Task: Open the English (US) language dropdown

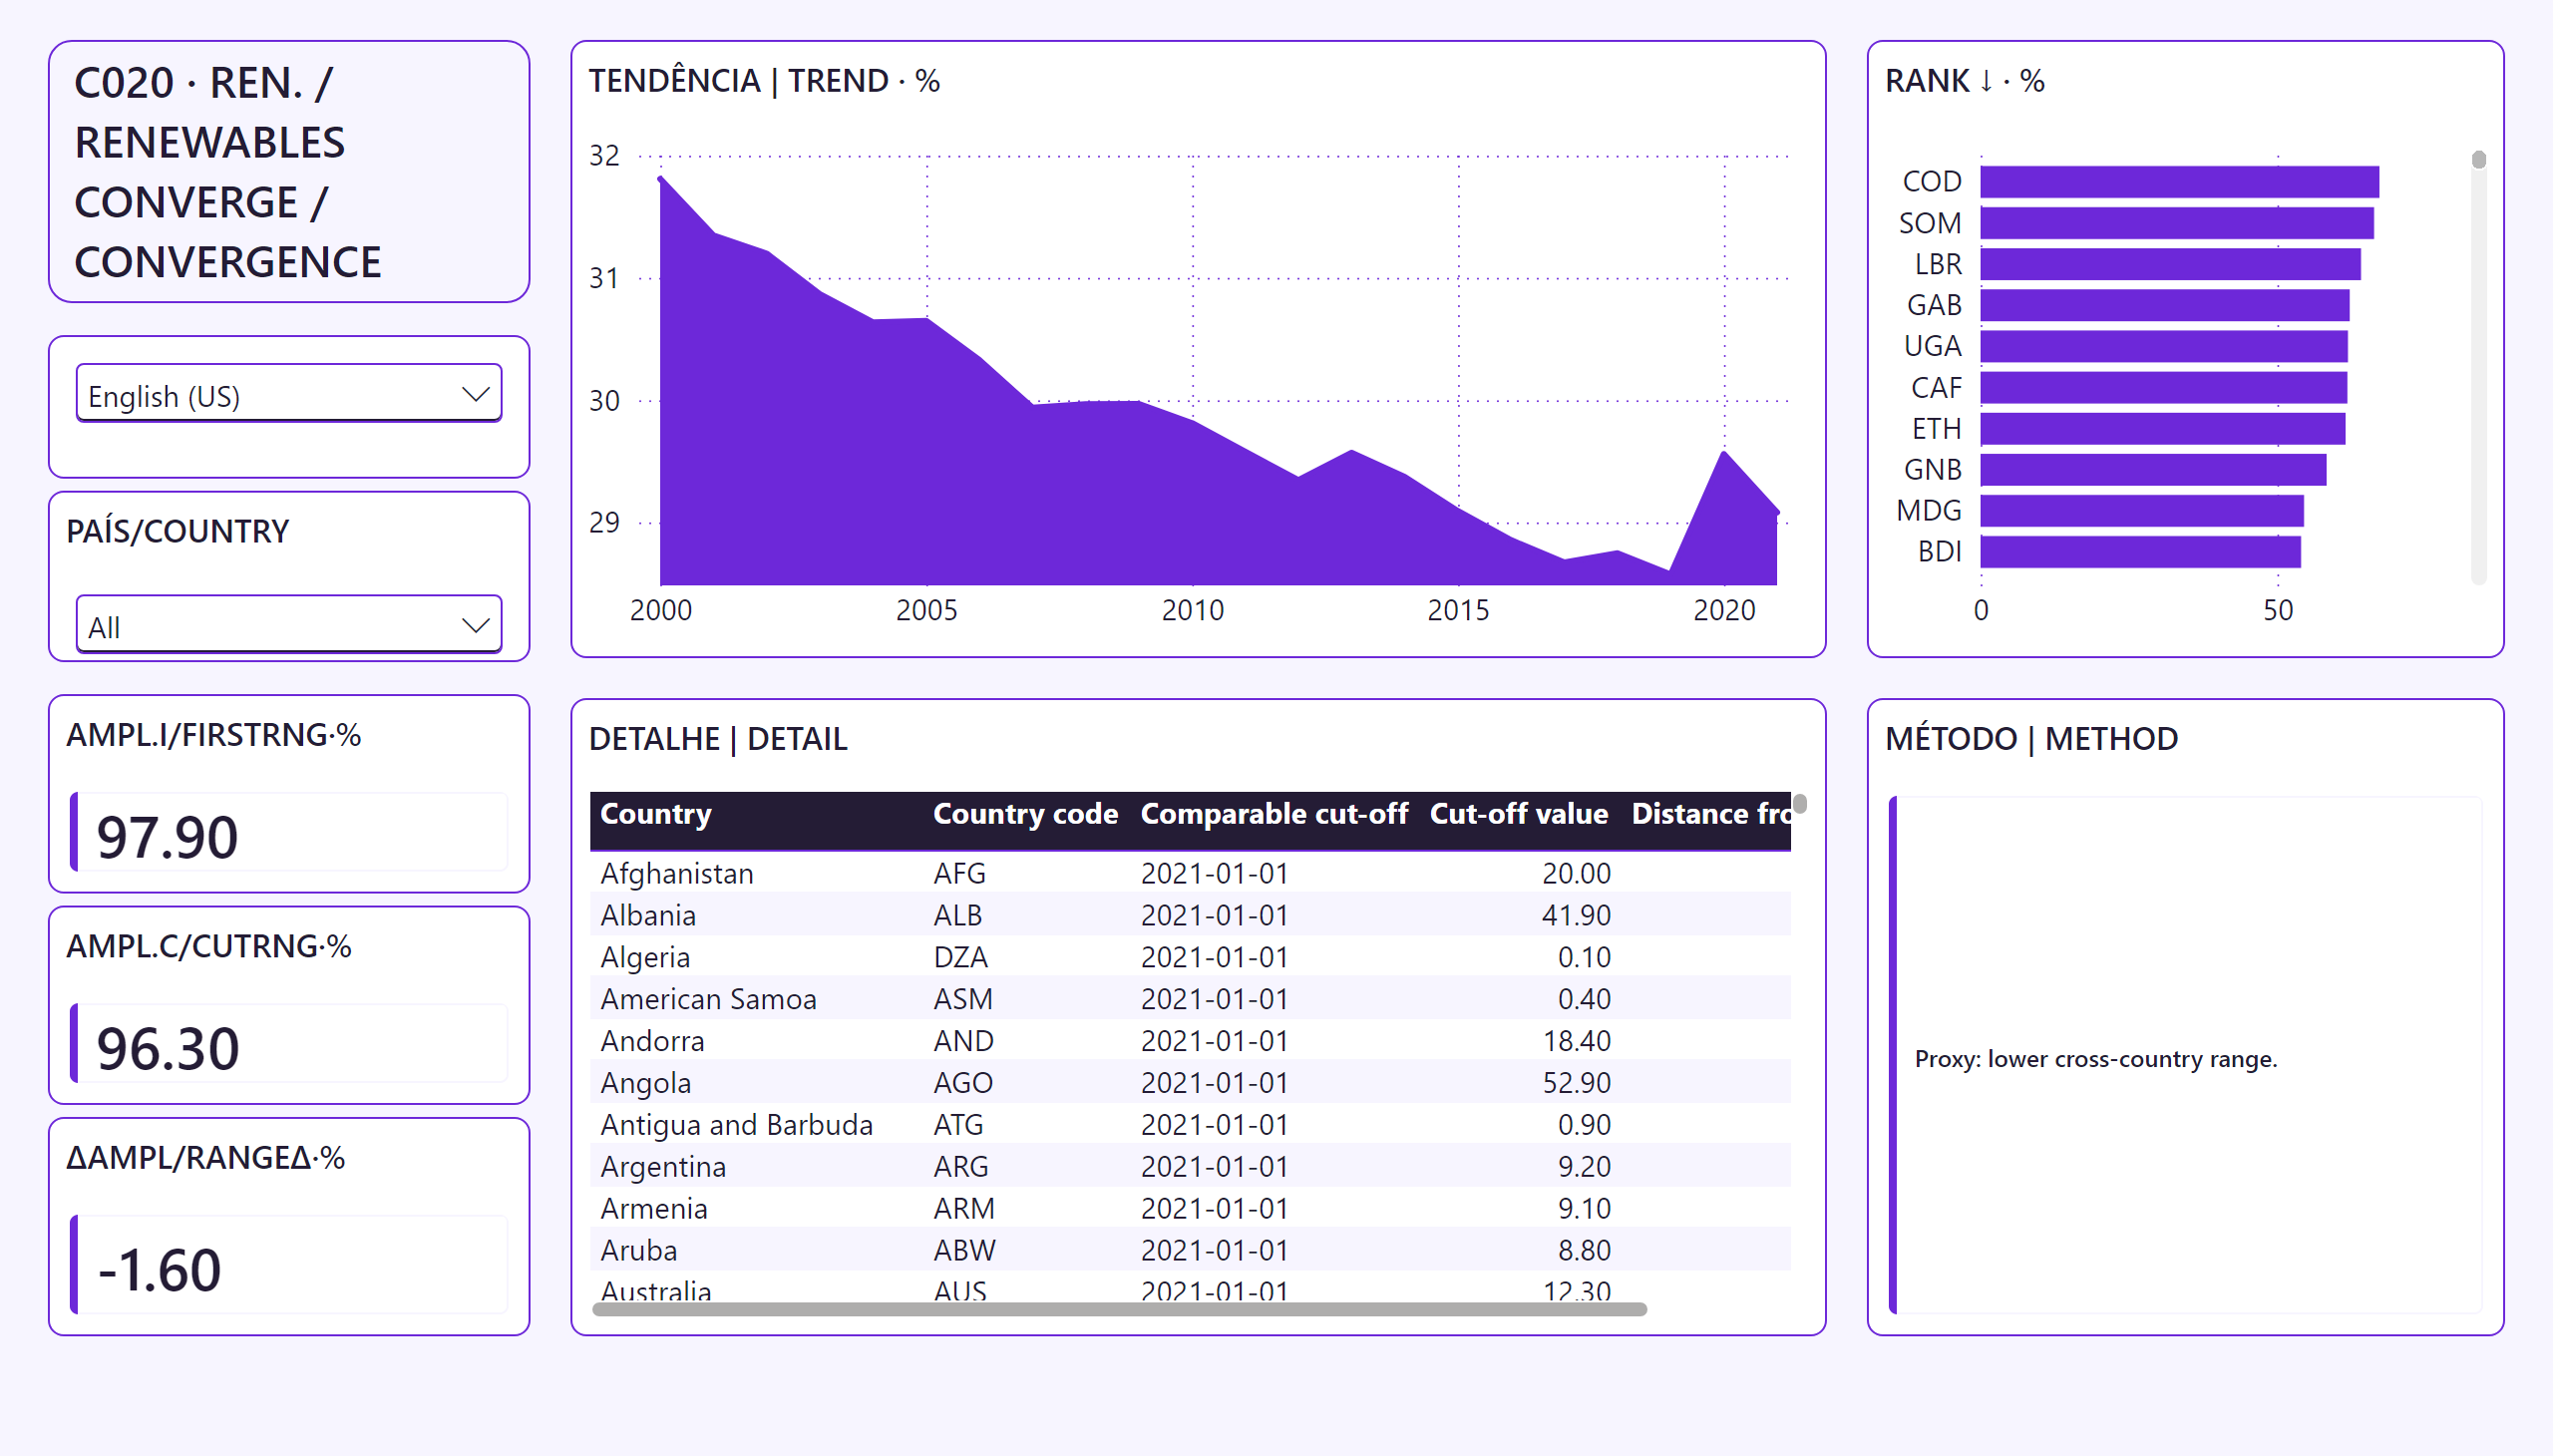Action: click(288, 394)
